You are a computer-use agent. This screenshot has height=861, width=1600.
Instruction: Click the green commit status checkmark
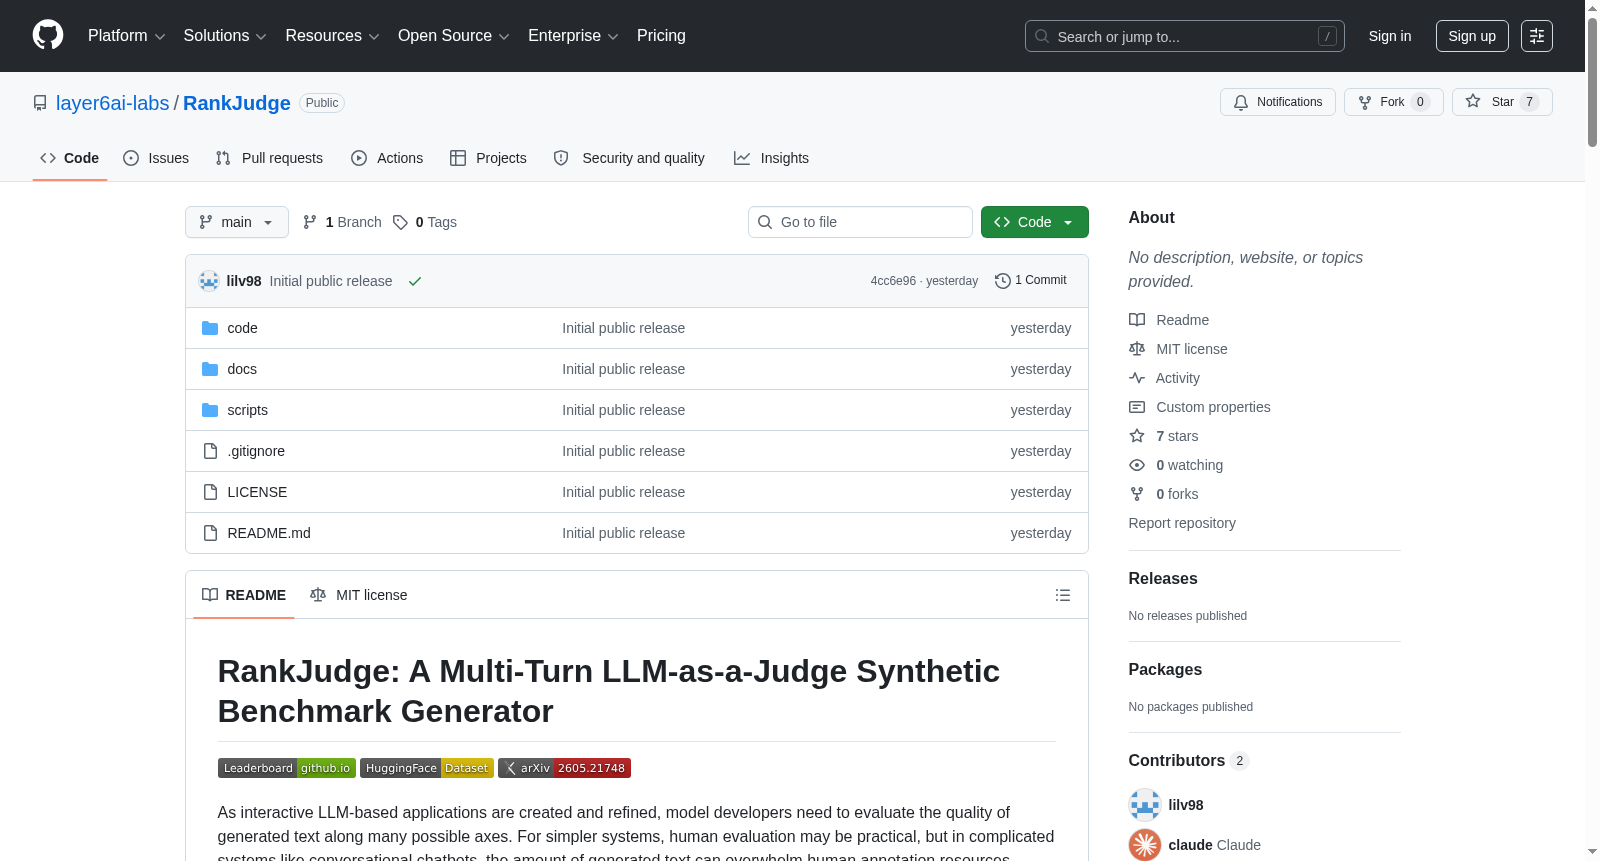coord(415,281)
